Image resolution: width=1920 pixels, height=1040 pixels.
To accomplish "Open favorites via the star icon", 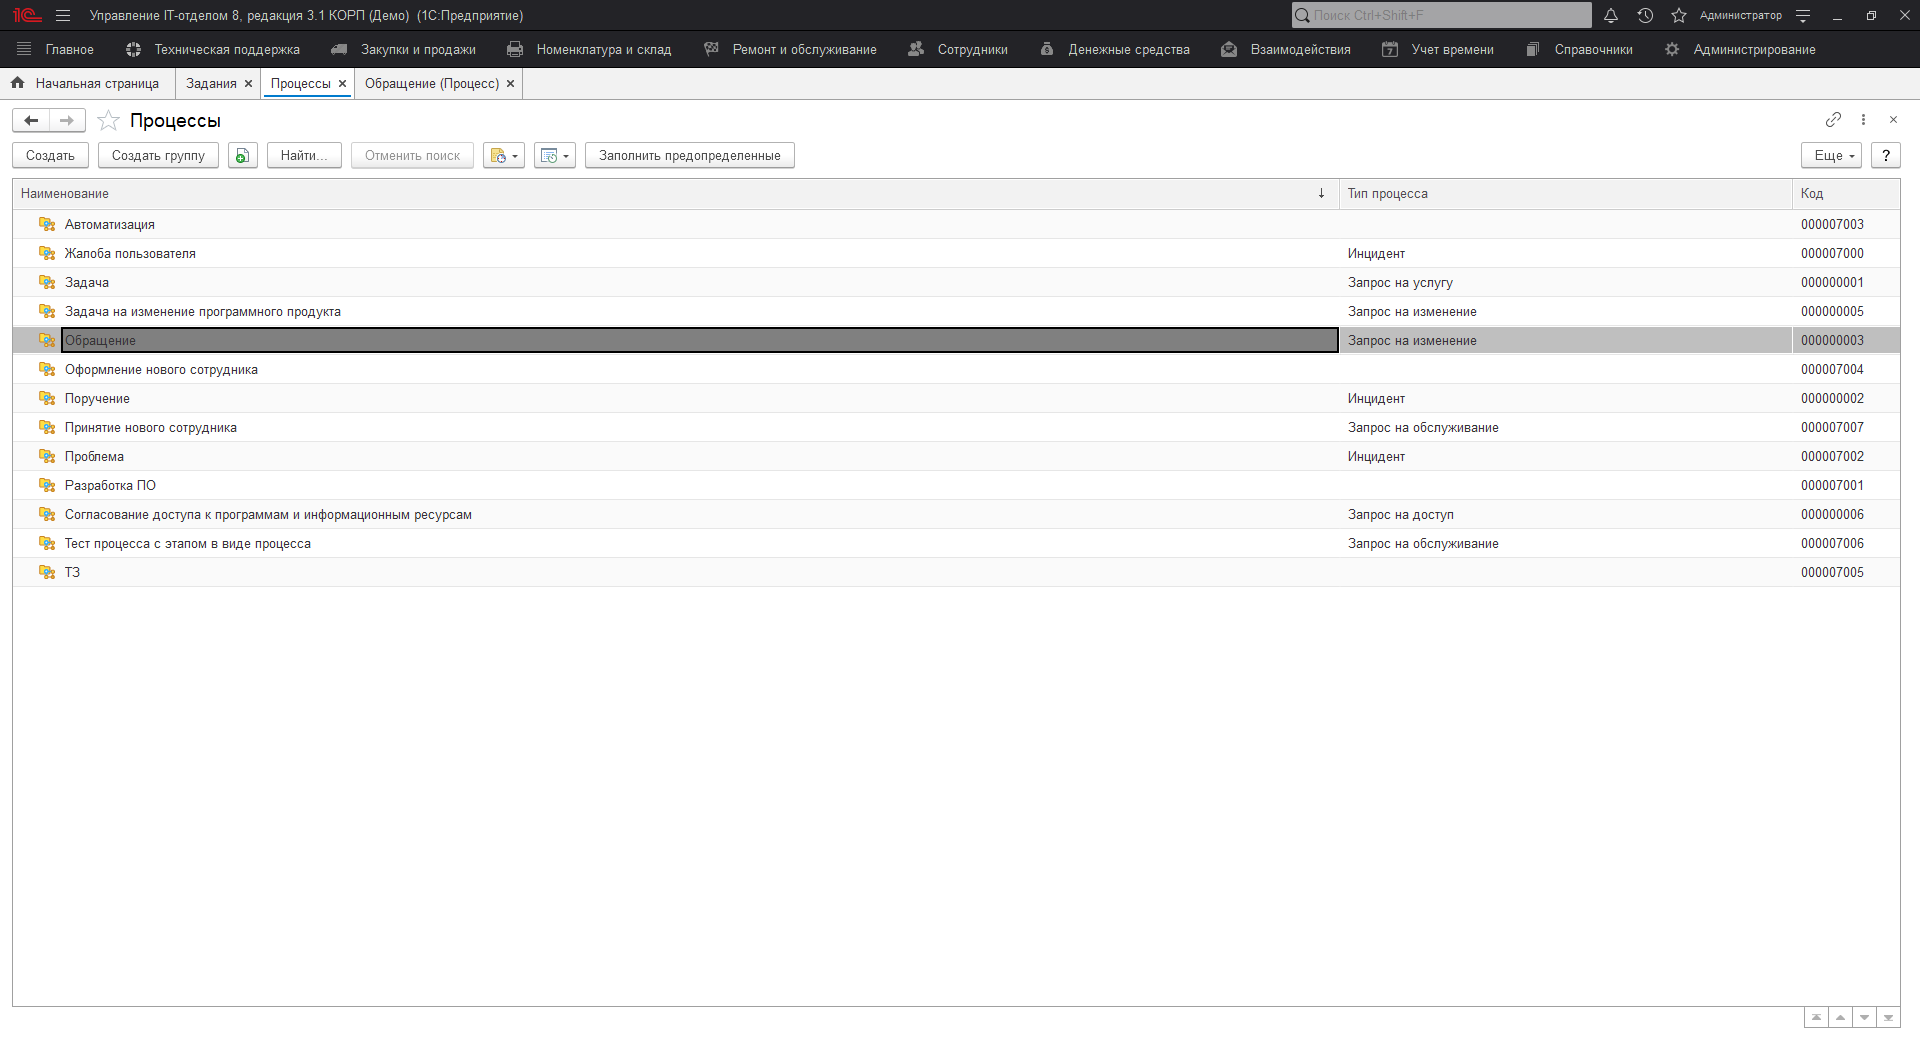I will pos(1678,15).
